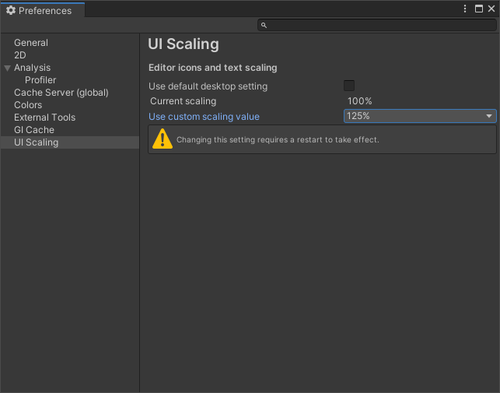The width and height of the screenshot is (500, 393).
Task: Click the restart required warning message
Action: click(x=278, y=140)
